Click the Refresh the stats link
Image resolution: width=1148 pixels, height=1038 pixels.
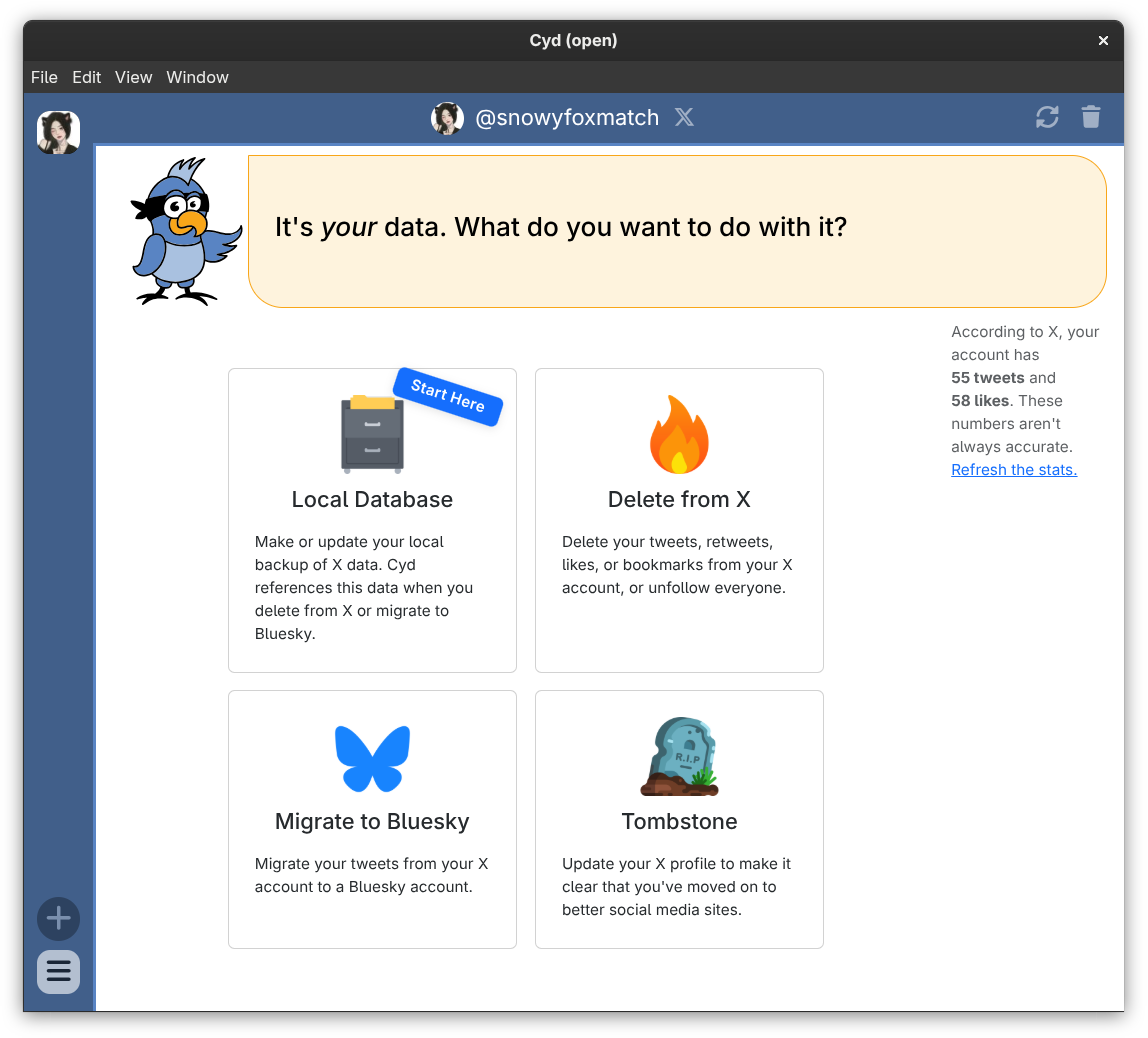coord(1014,470)
